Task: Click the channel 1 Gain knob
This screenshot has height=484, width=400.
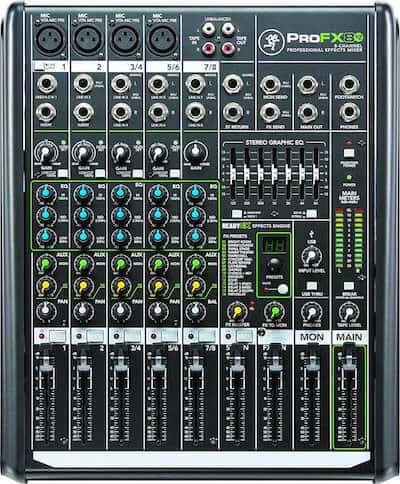Action: 47,152
